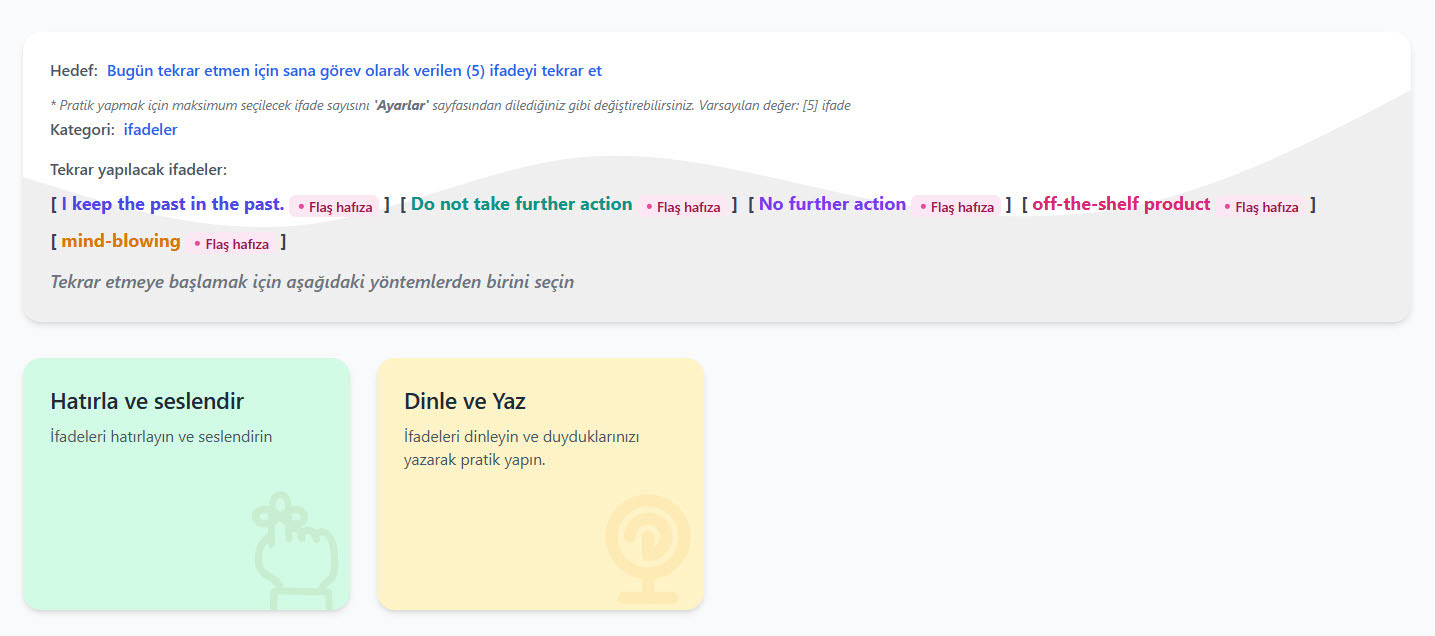Click 'Flaş hafıza' badge after 'mind-blowing'
Image resolution: width=1435 pixels, height=636 pixels.
coord(230,244)
